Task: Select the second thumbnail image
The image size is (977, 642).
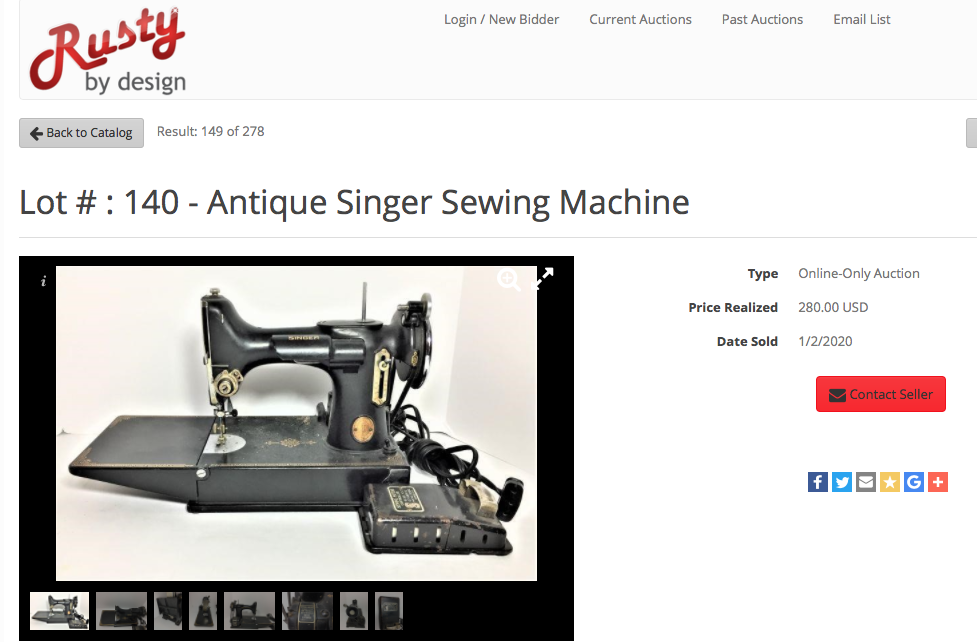Action: [122, 611]
